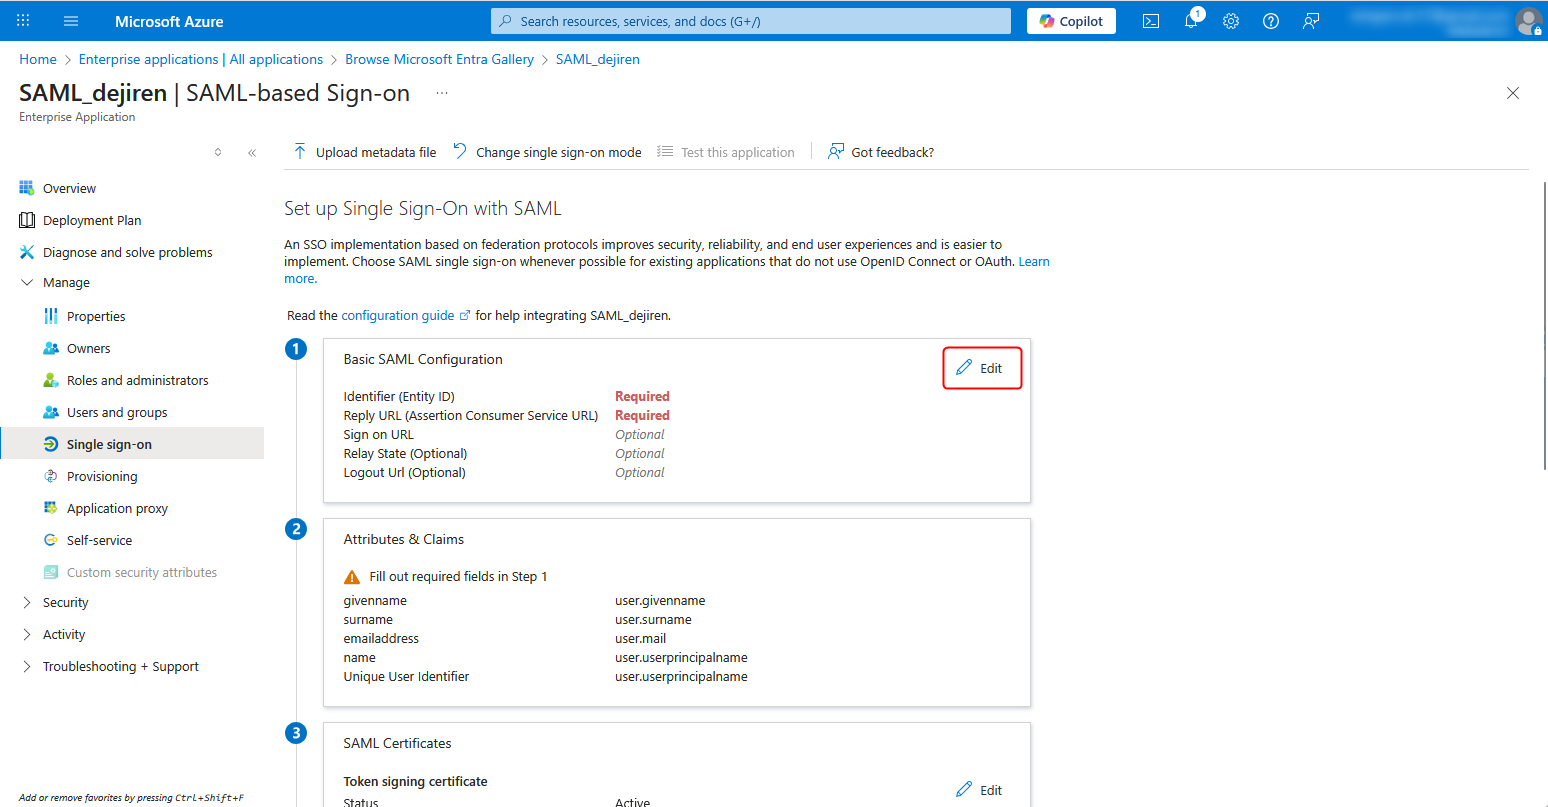This screenshot has width=1548, height=807.
Task: Click Reply URL (Assertion Consumer Service URL) text
Action: (471, 415)
